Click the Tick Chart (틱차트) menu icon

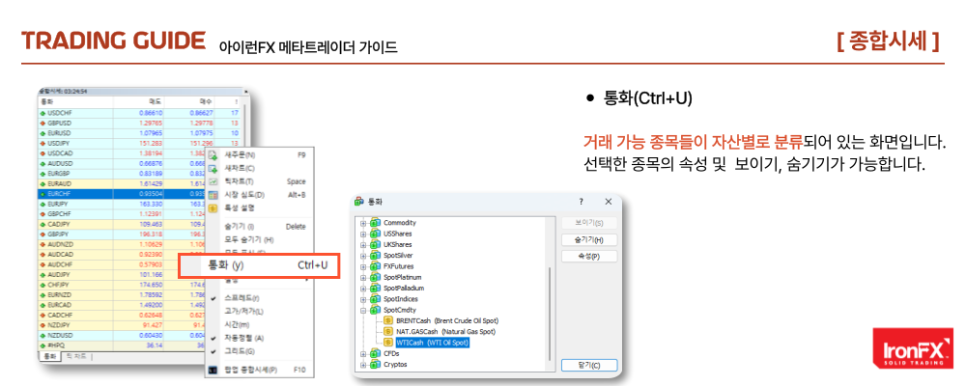point(213,182)
